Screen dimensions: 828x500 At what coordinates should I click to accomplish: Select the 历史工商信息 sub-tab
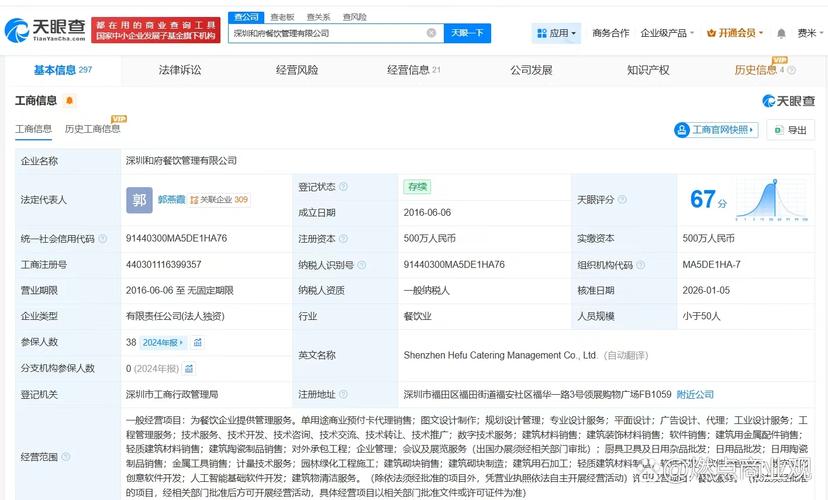point(92,129)
